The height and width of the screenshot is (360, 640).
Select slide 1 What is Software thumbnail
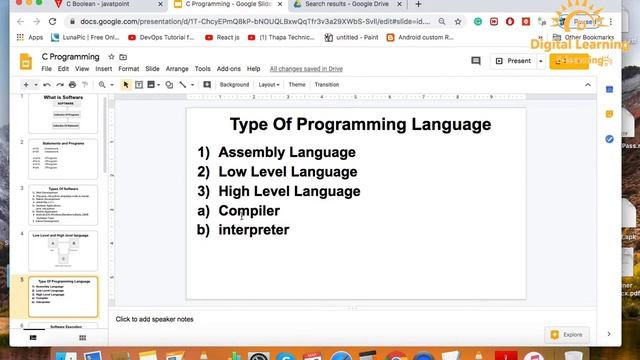(x=63, y=113)
